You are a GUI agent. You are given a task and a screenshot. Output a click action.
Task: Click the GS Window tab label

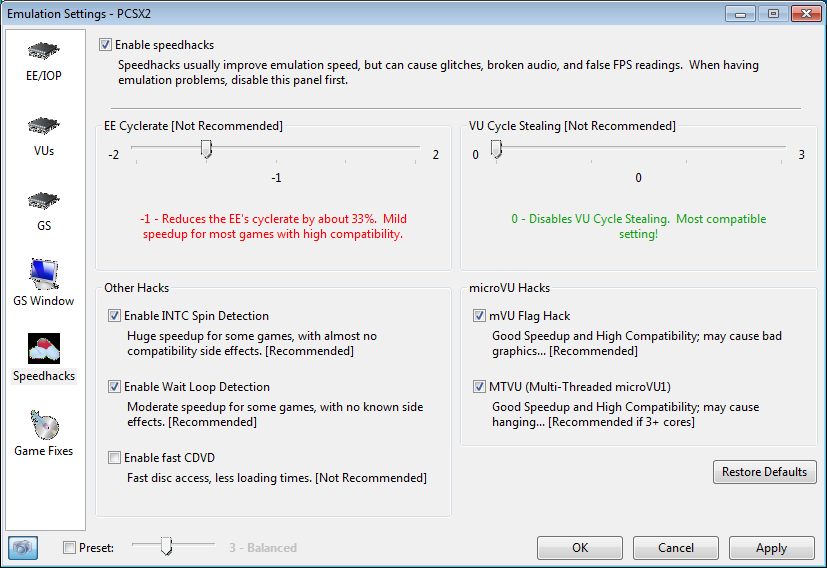pyautogui.click(x=44, y=301)
